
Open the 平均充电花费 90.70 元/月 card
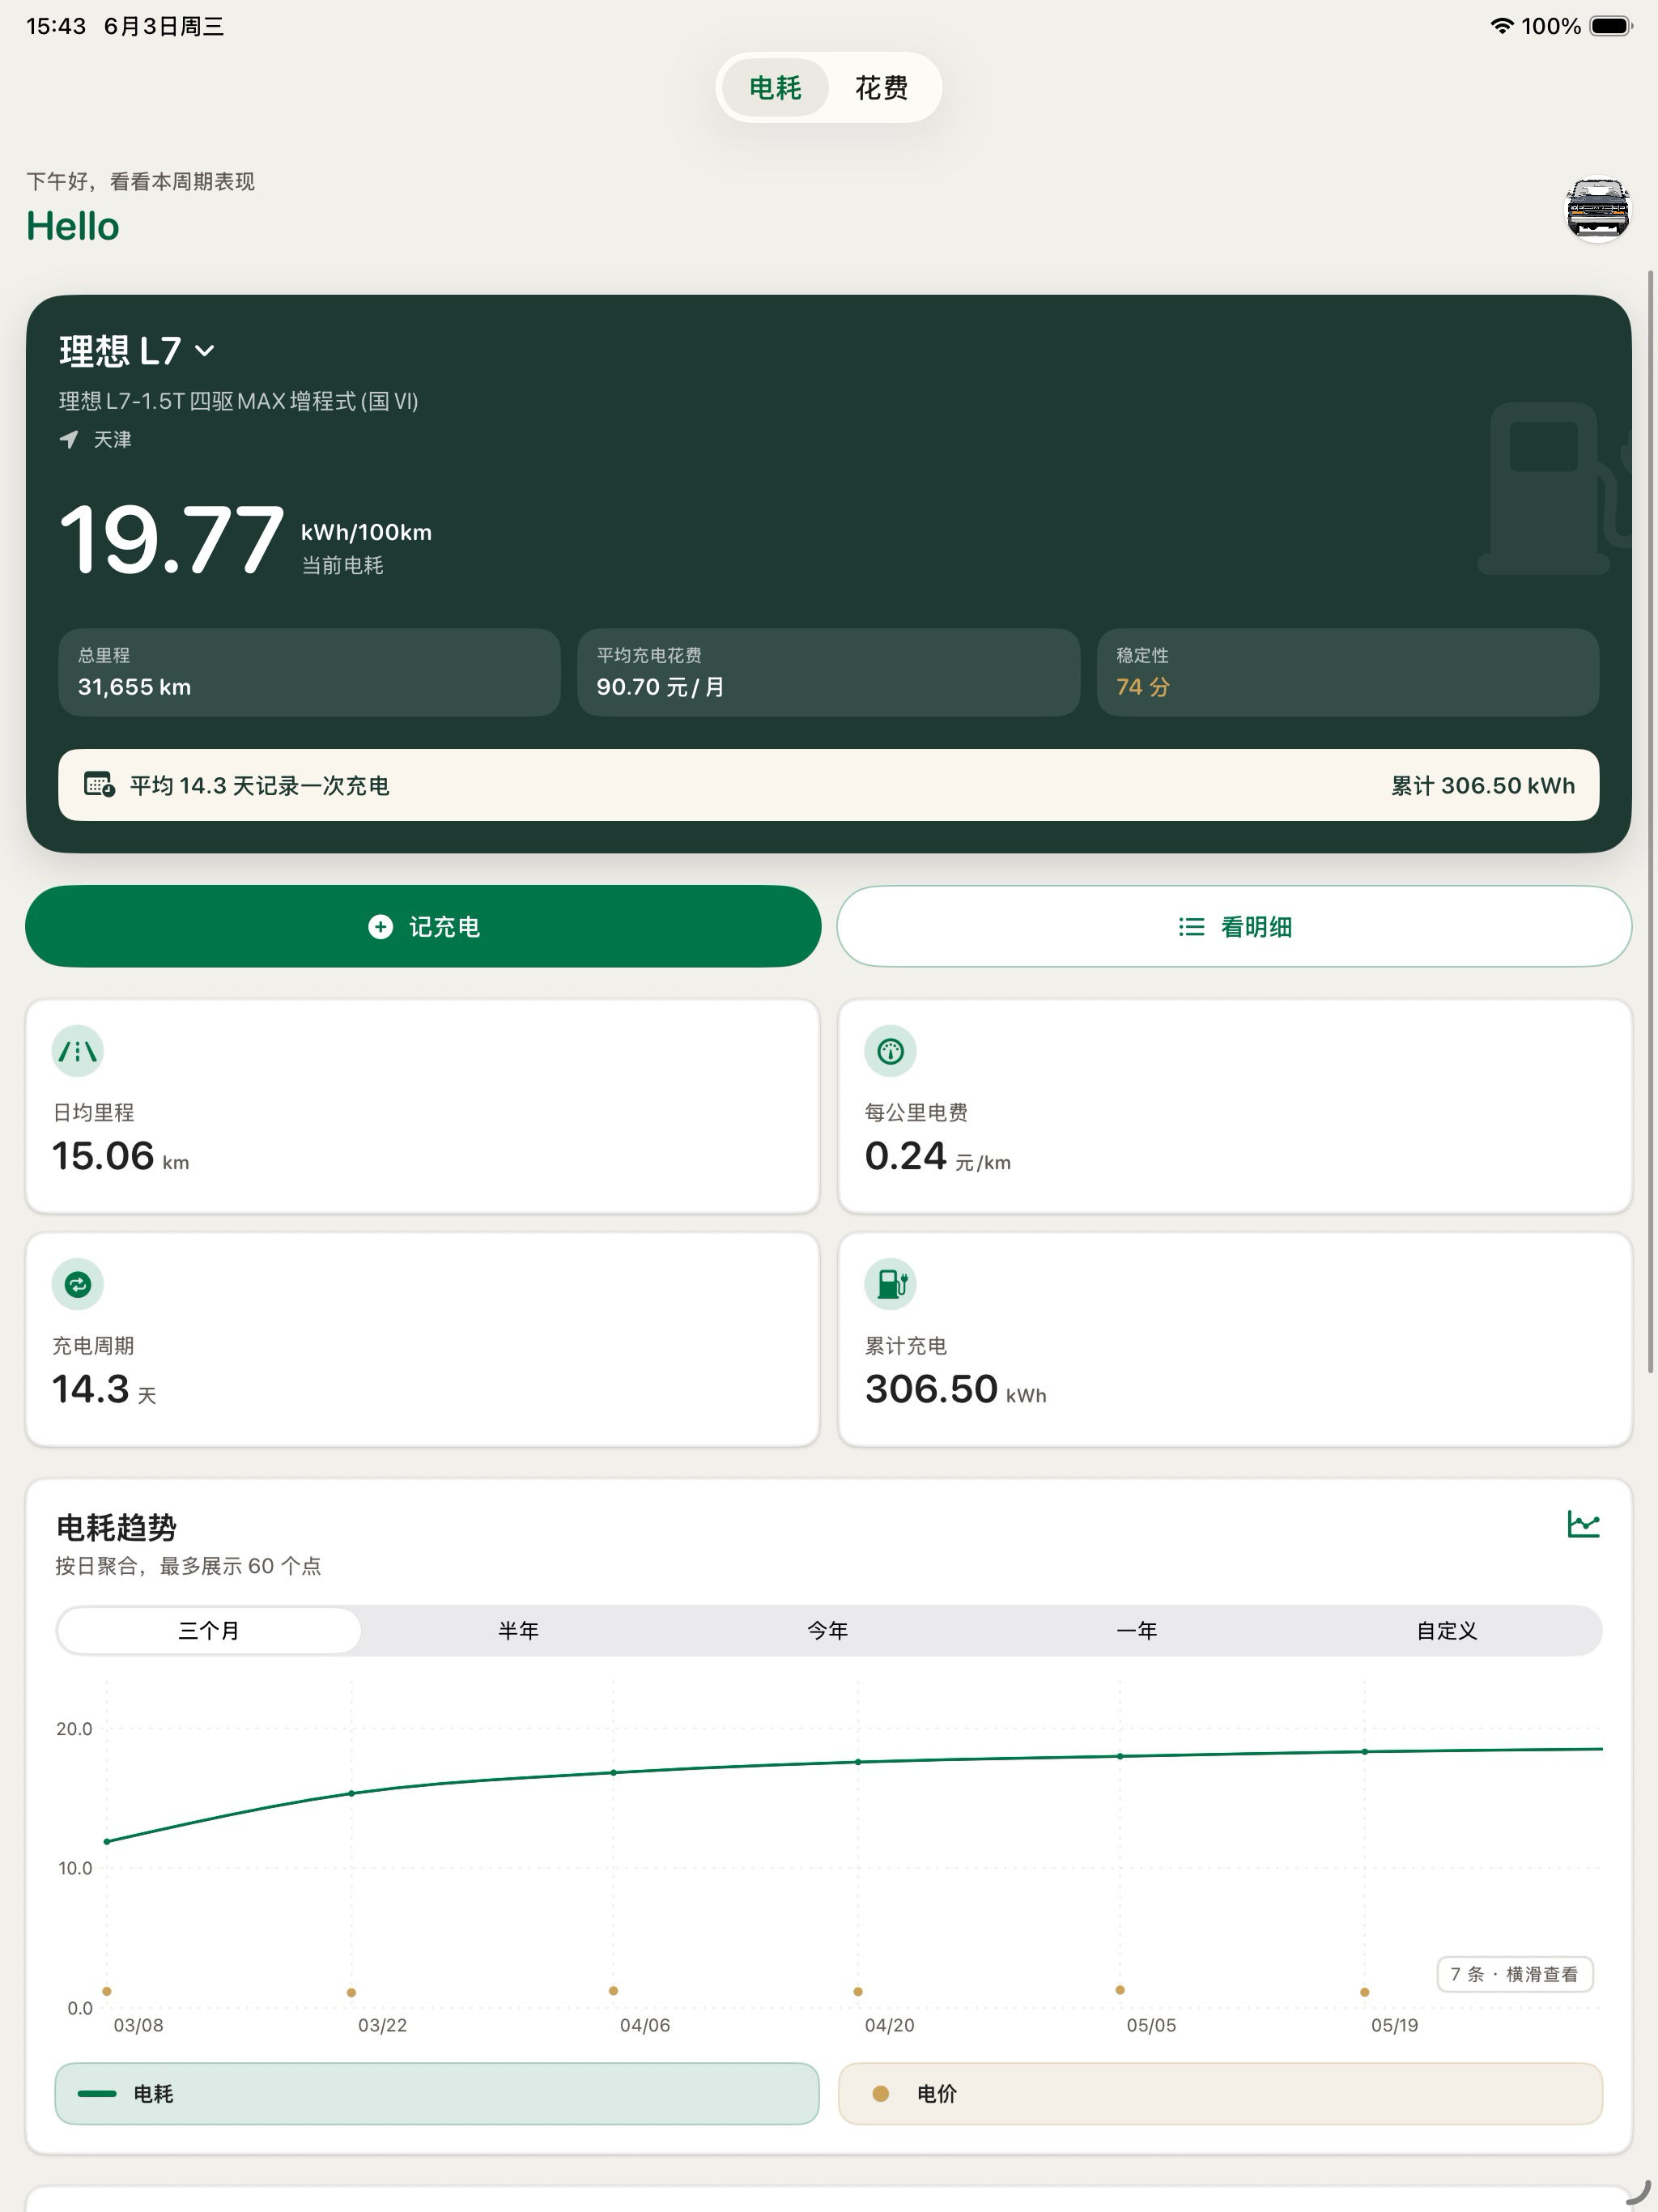[x=828, y=672]
